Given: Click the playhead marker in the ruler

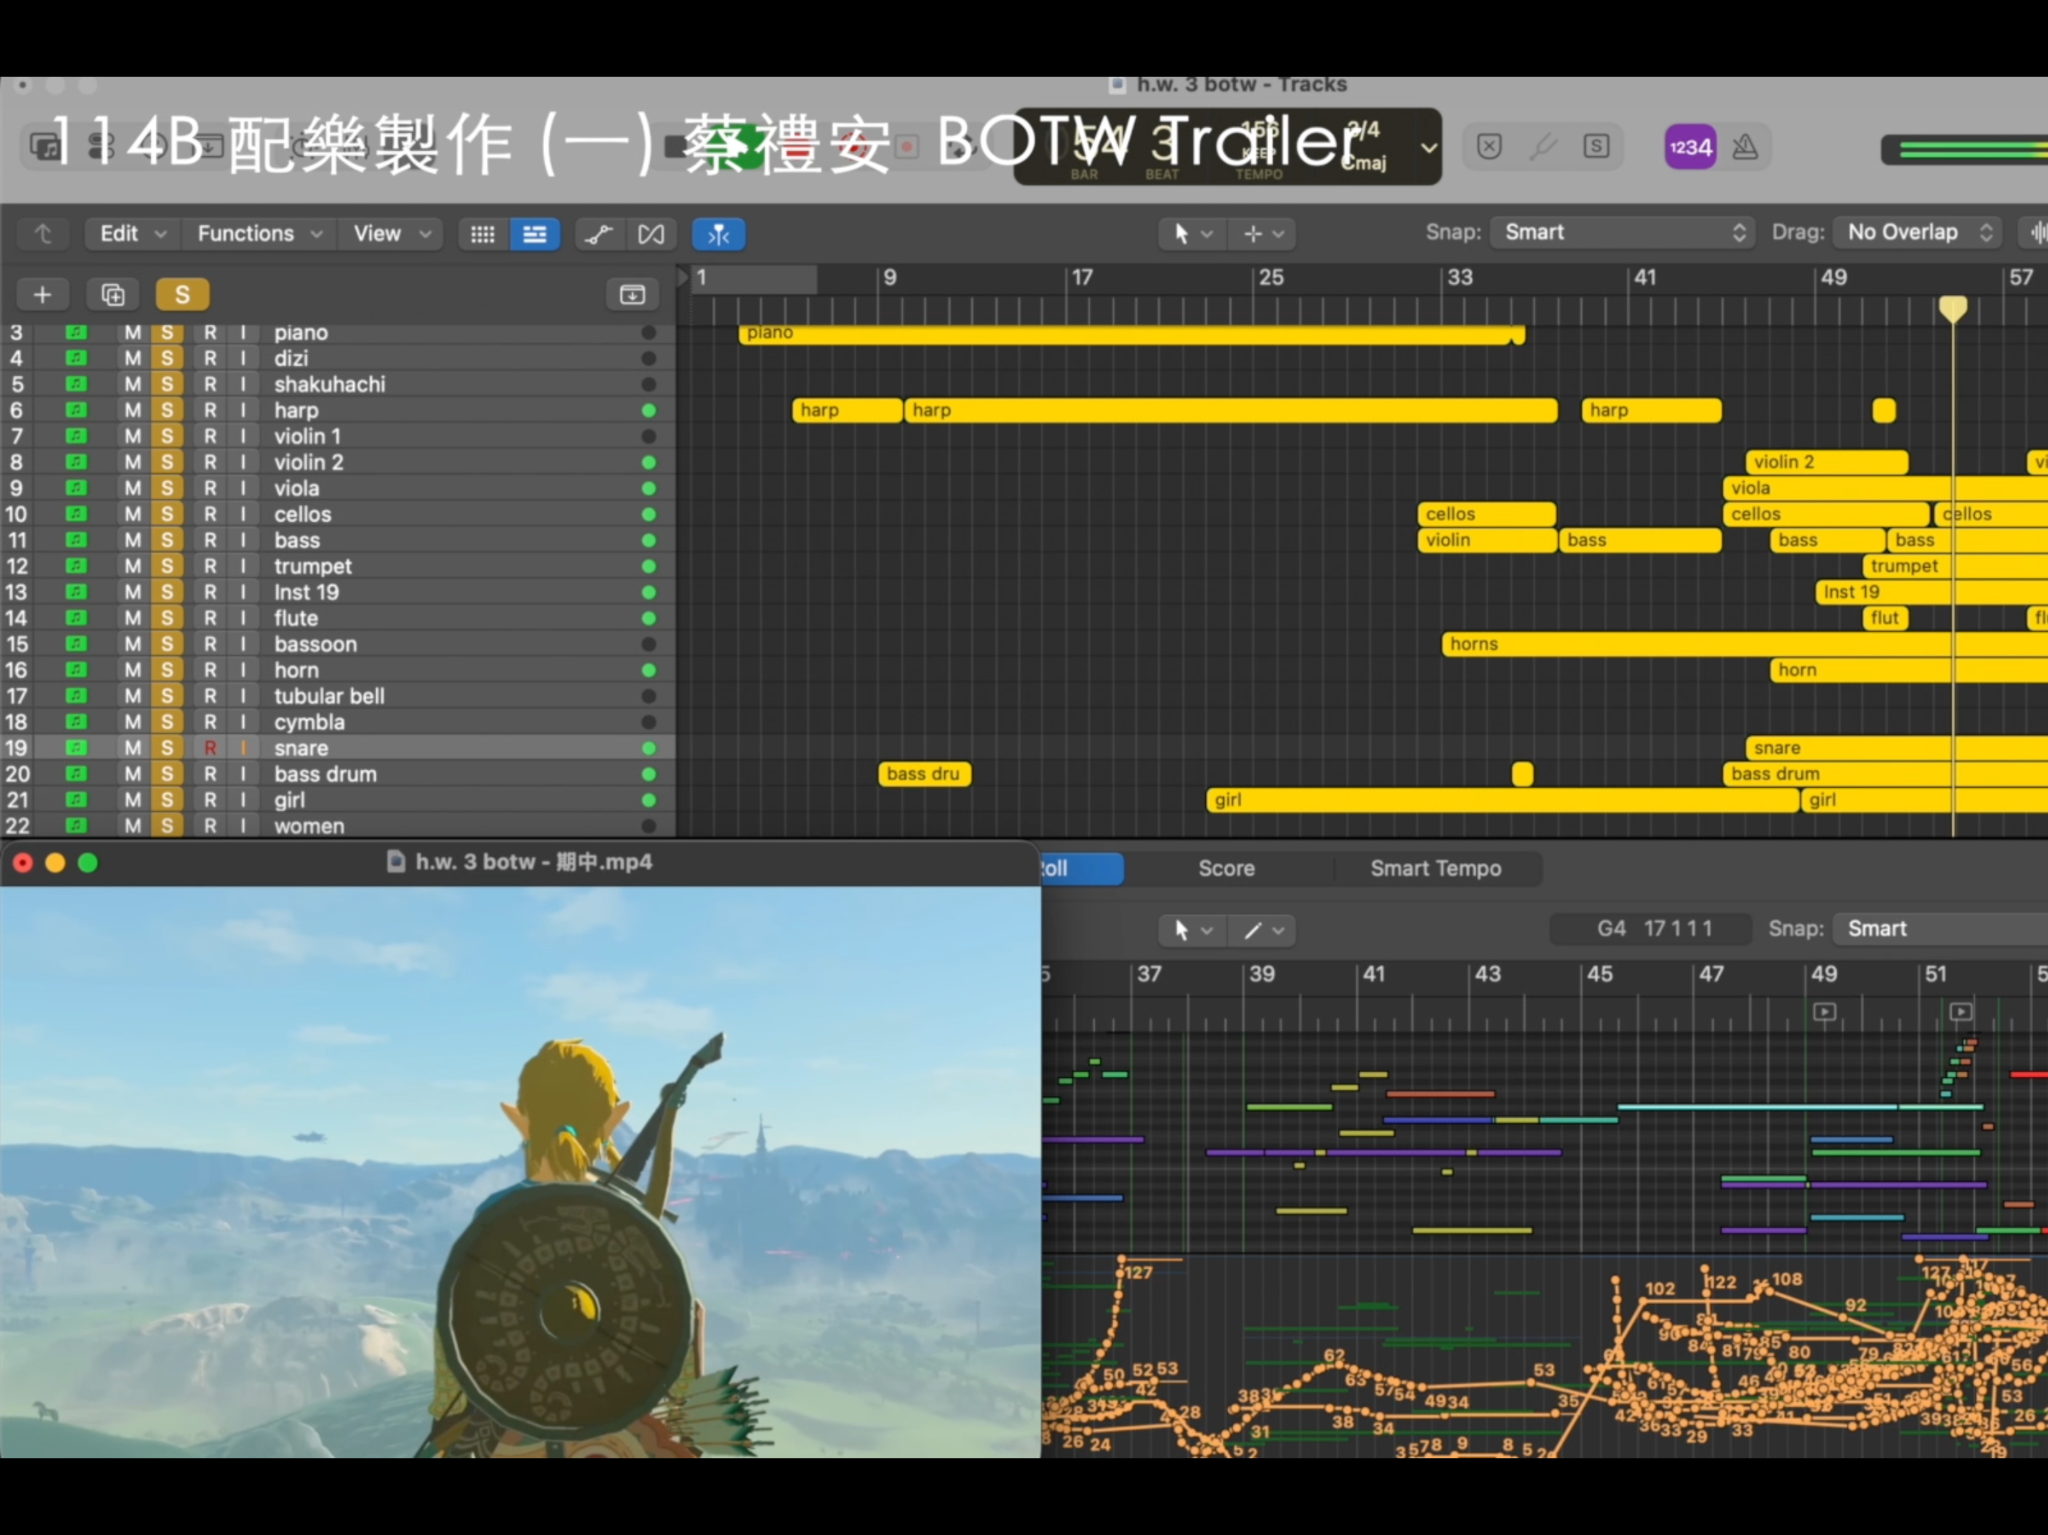Looking at the screenshot, I should tap(1953, 308).
